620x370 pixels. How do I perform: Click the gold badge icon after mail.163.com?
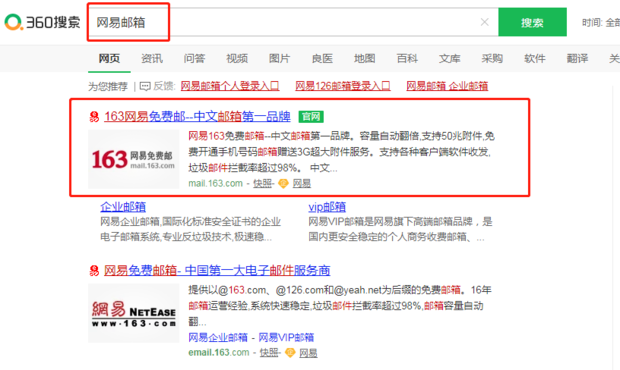point(284,183)
